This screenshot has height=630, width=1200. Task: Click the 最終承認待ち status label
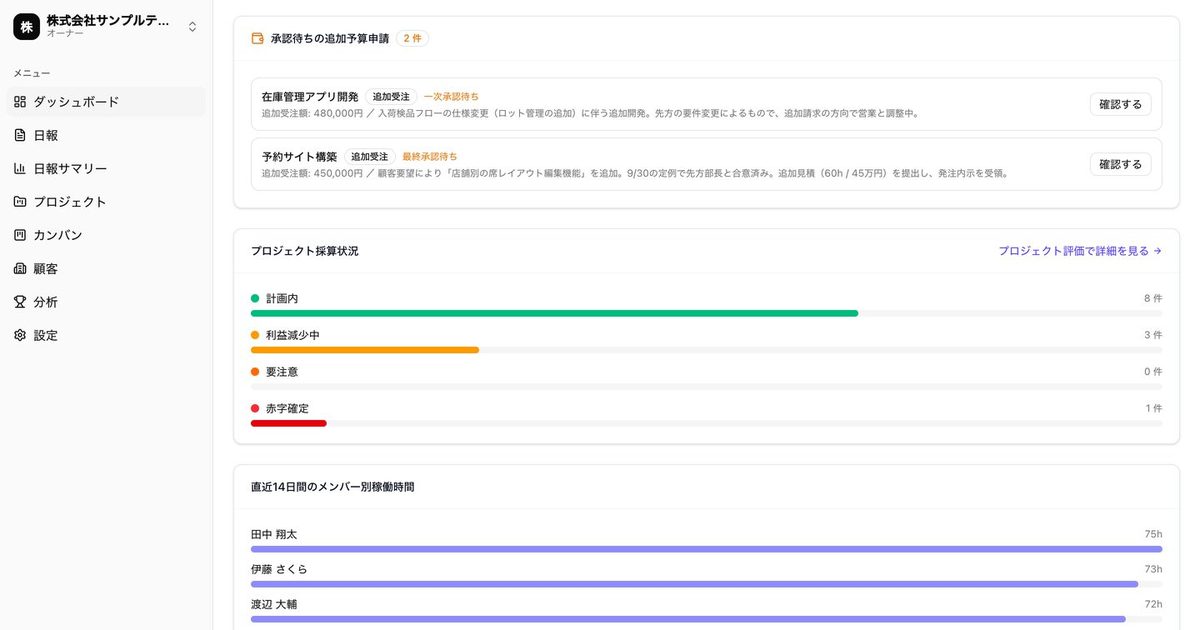430,157
